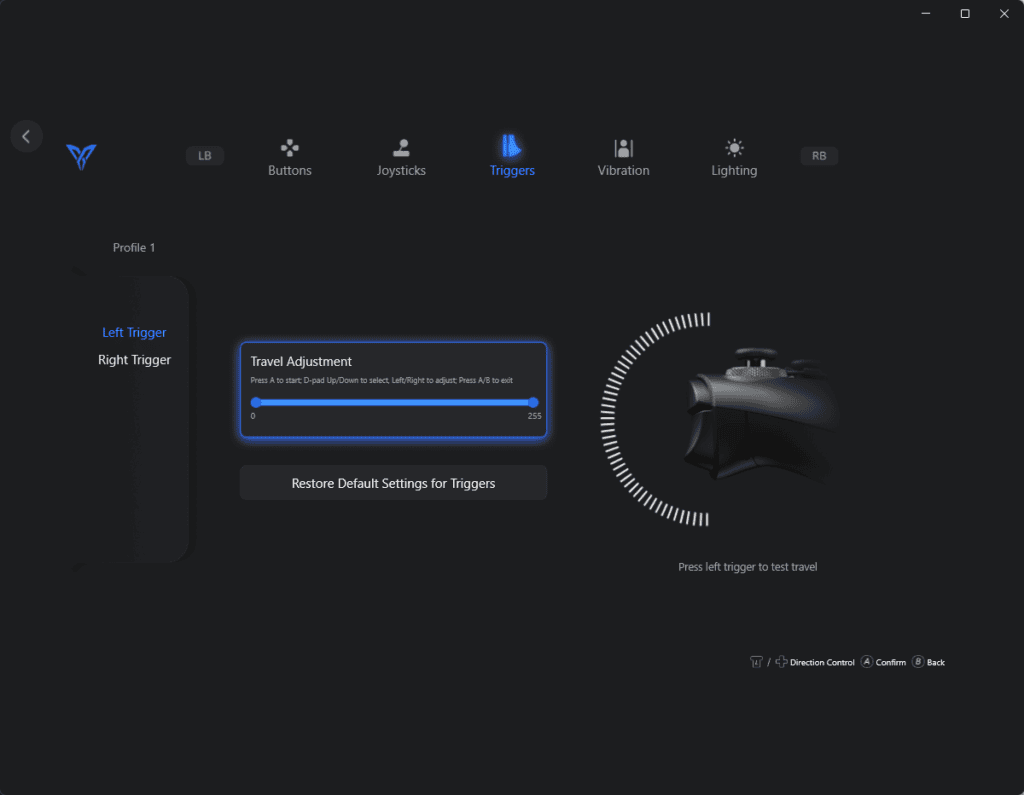Select Right Trigger in the sidebar
Viewport: 1024px width, 795px height.
click(134, 360)
